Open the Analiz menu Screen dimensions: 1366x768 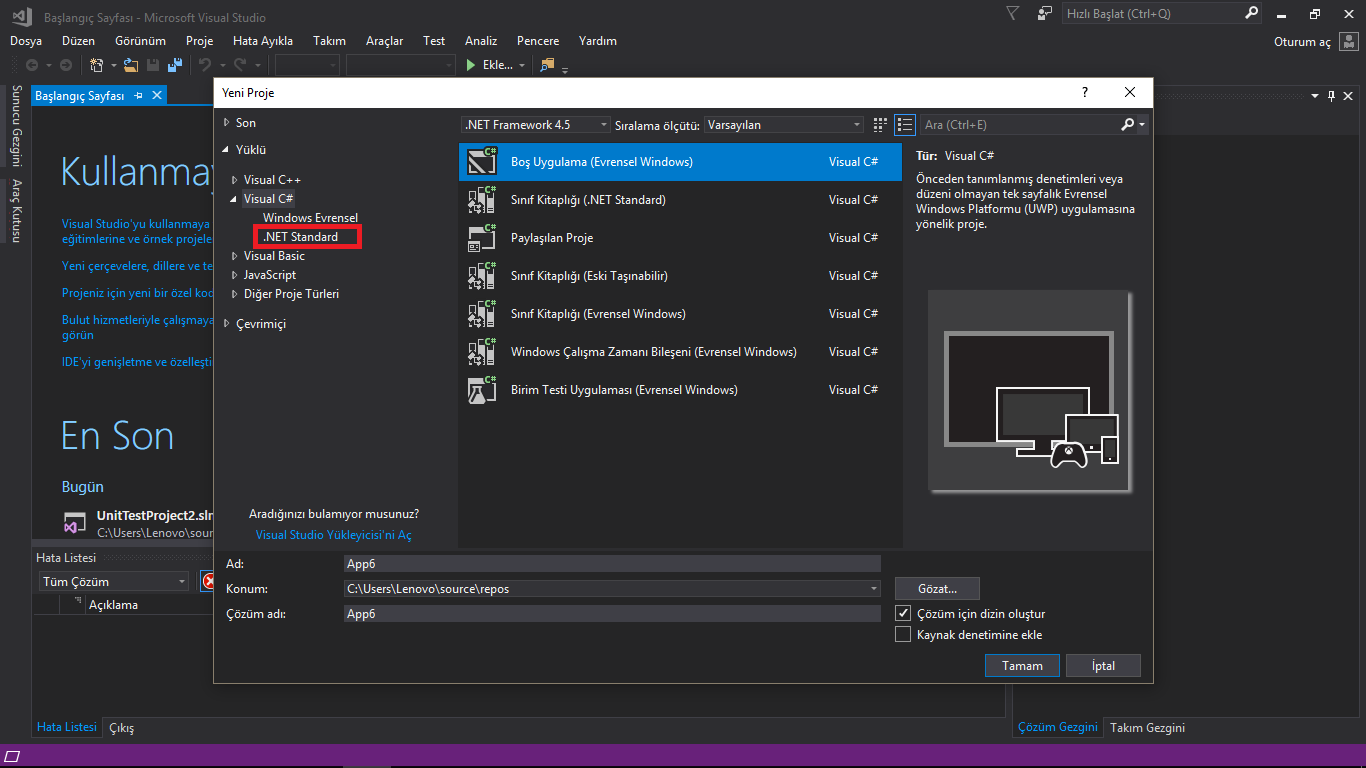(481, 41)
